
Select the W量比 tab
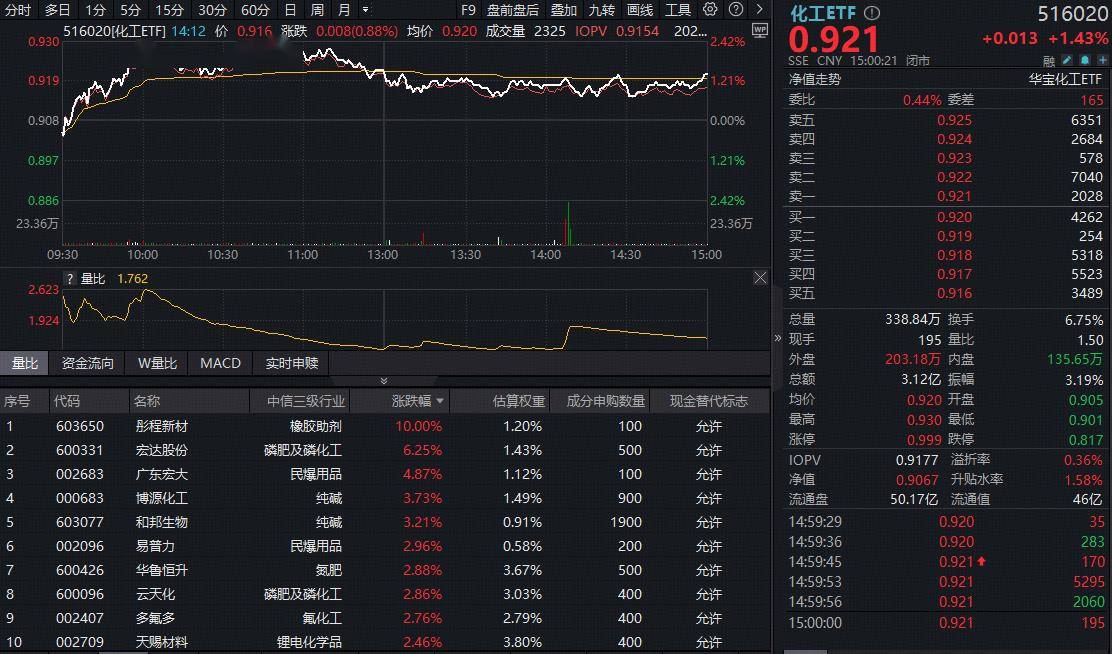(x=157, y=363)
